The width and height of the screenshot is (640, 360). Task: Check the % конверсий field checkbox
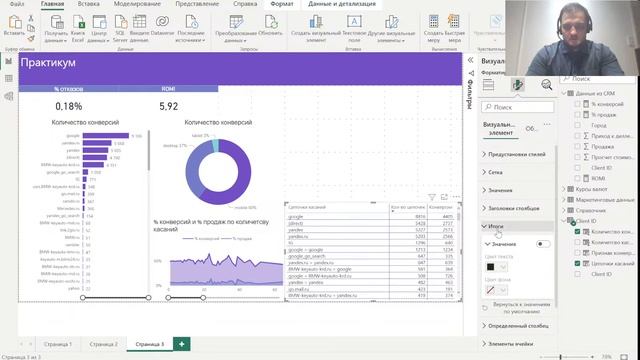577,104
